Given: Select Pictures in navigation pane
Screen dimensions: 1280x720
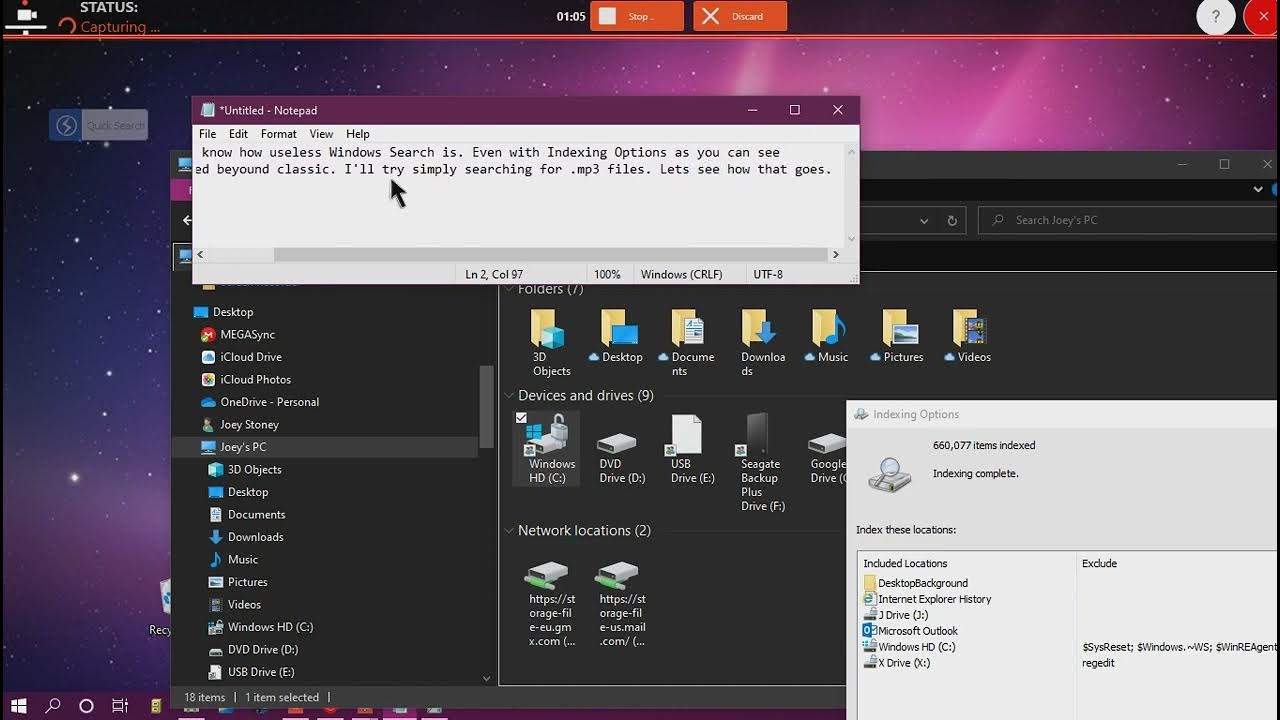Looking at the screenshot, I should tap(238, 582).
